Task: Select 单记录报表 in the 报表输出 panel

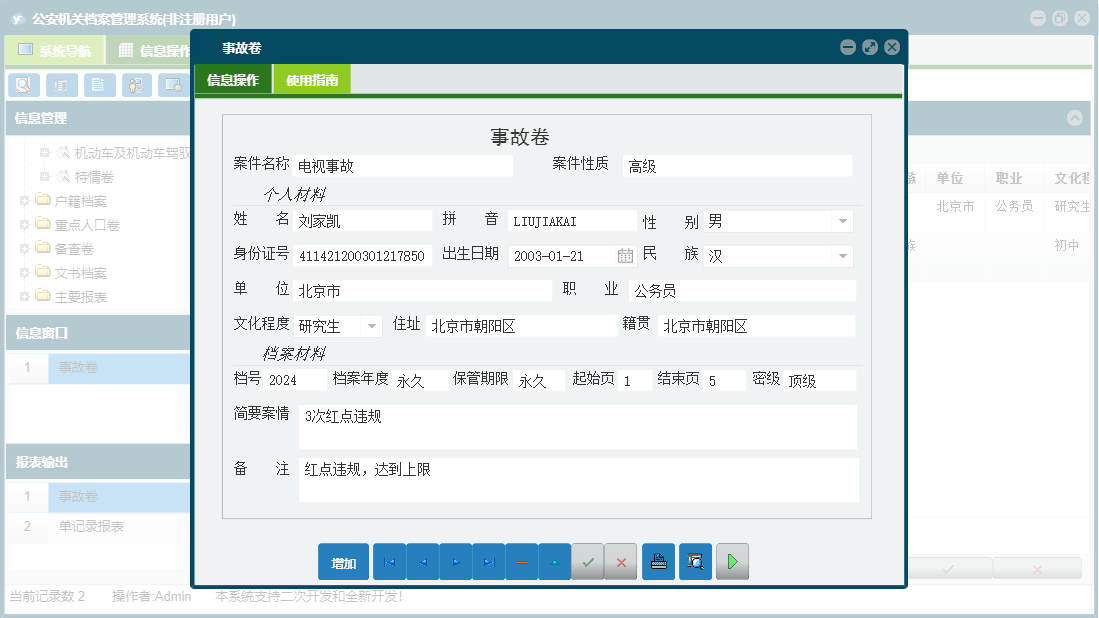Action: (92, 527)
